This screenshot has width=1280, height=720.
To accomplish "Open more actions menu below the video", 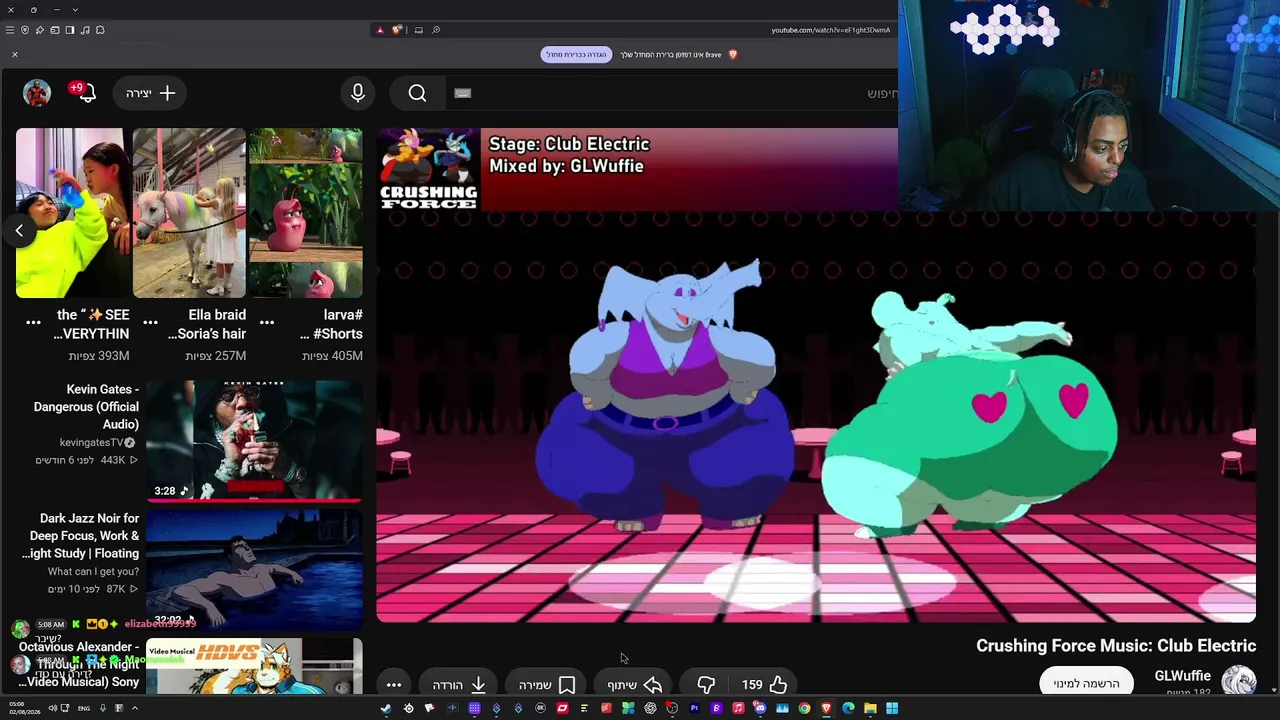I will (x=394, y=684).
